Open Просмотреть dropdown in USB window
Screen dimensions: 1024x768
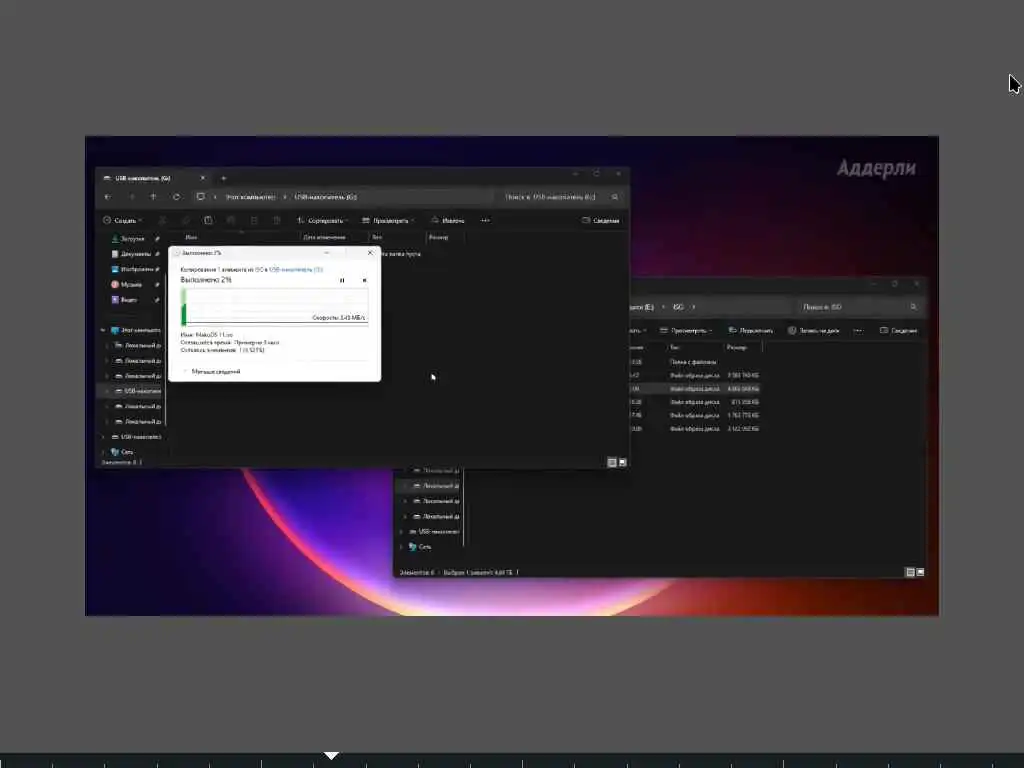coord(388,221)
